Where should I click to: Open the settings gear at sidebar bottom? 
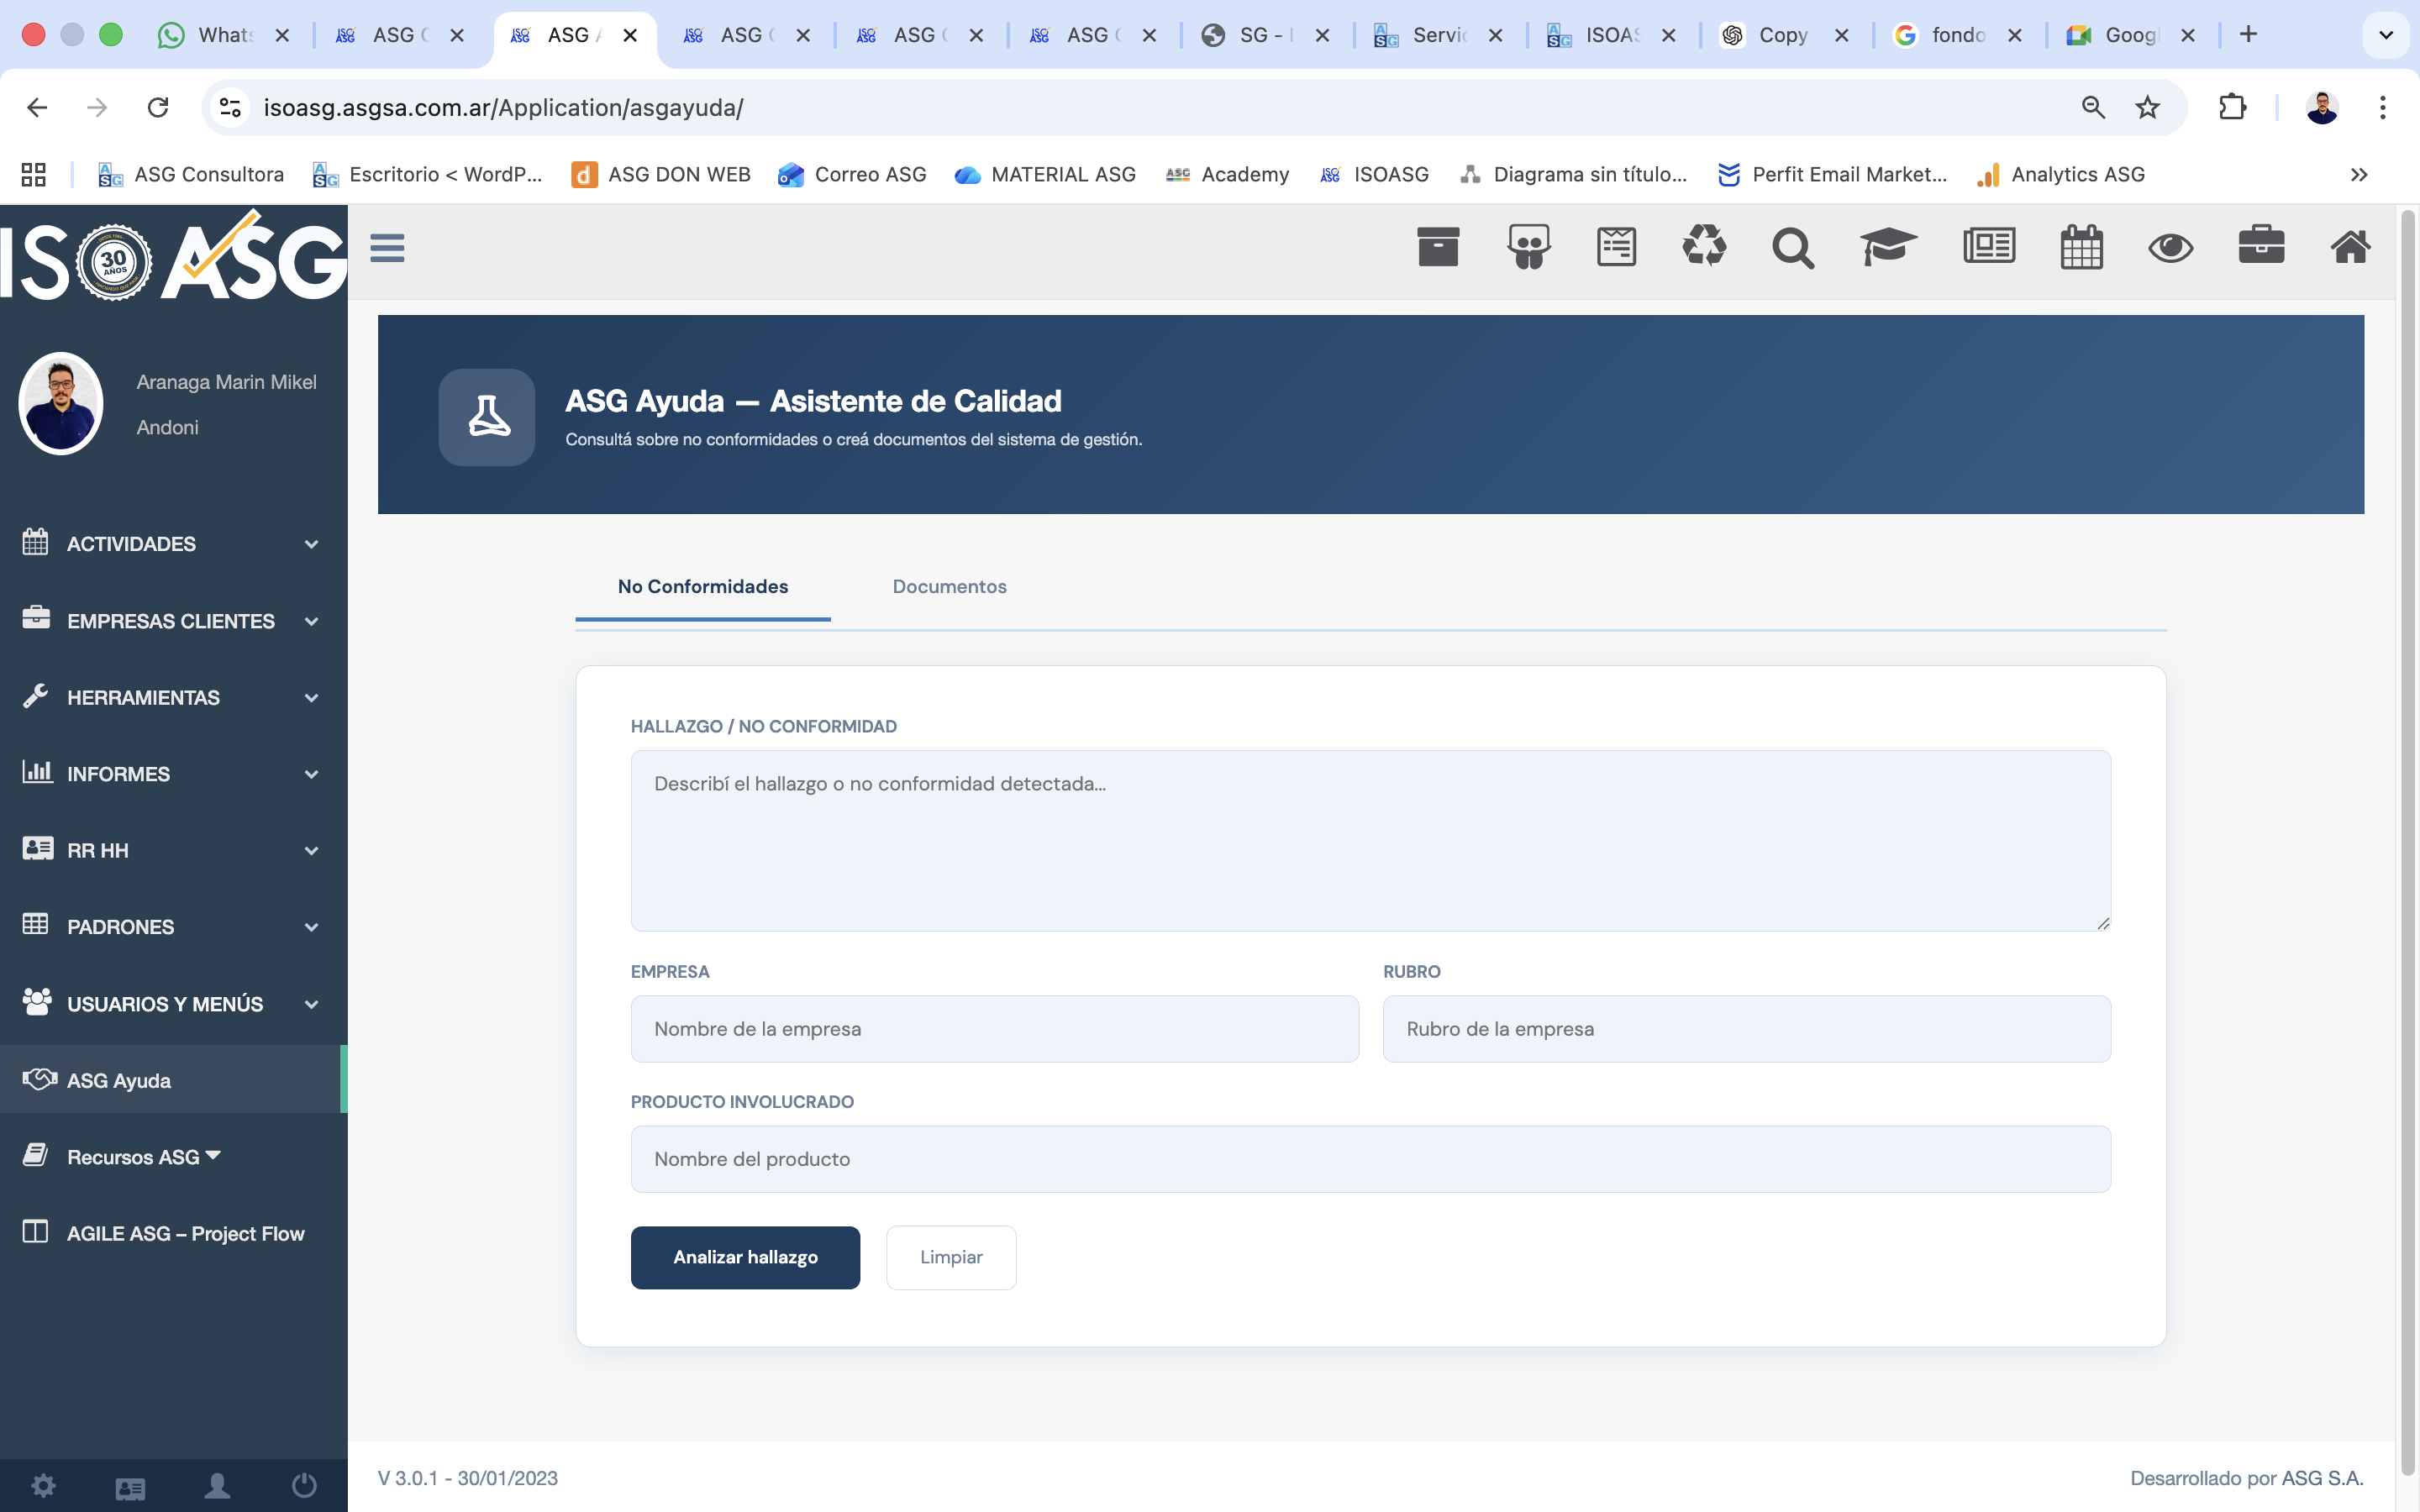tap(43, 1486)
